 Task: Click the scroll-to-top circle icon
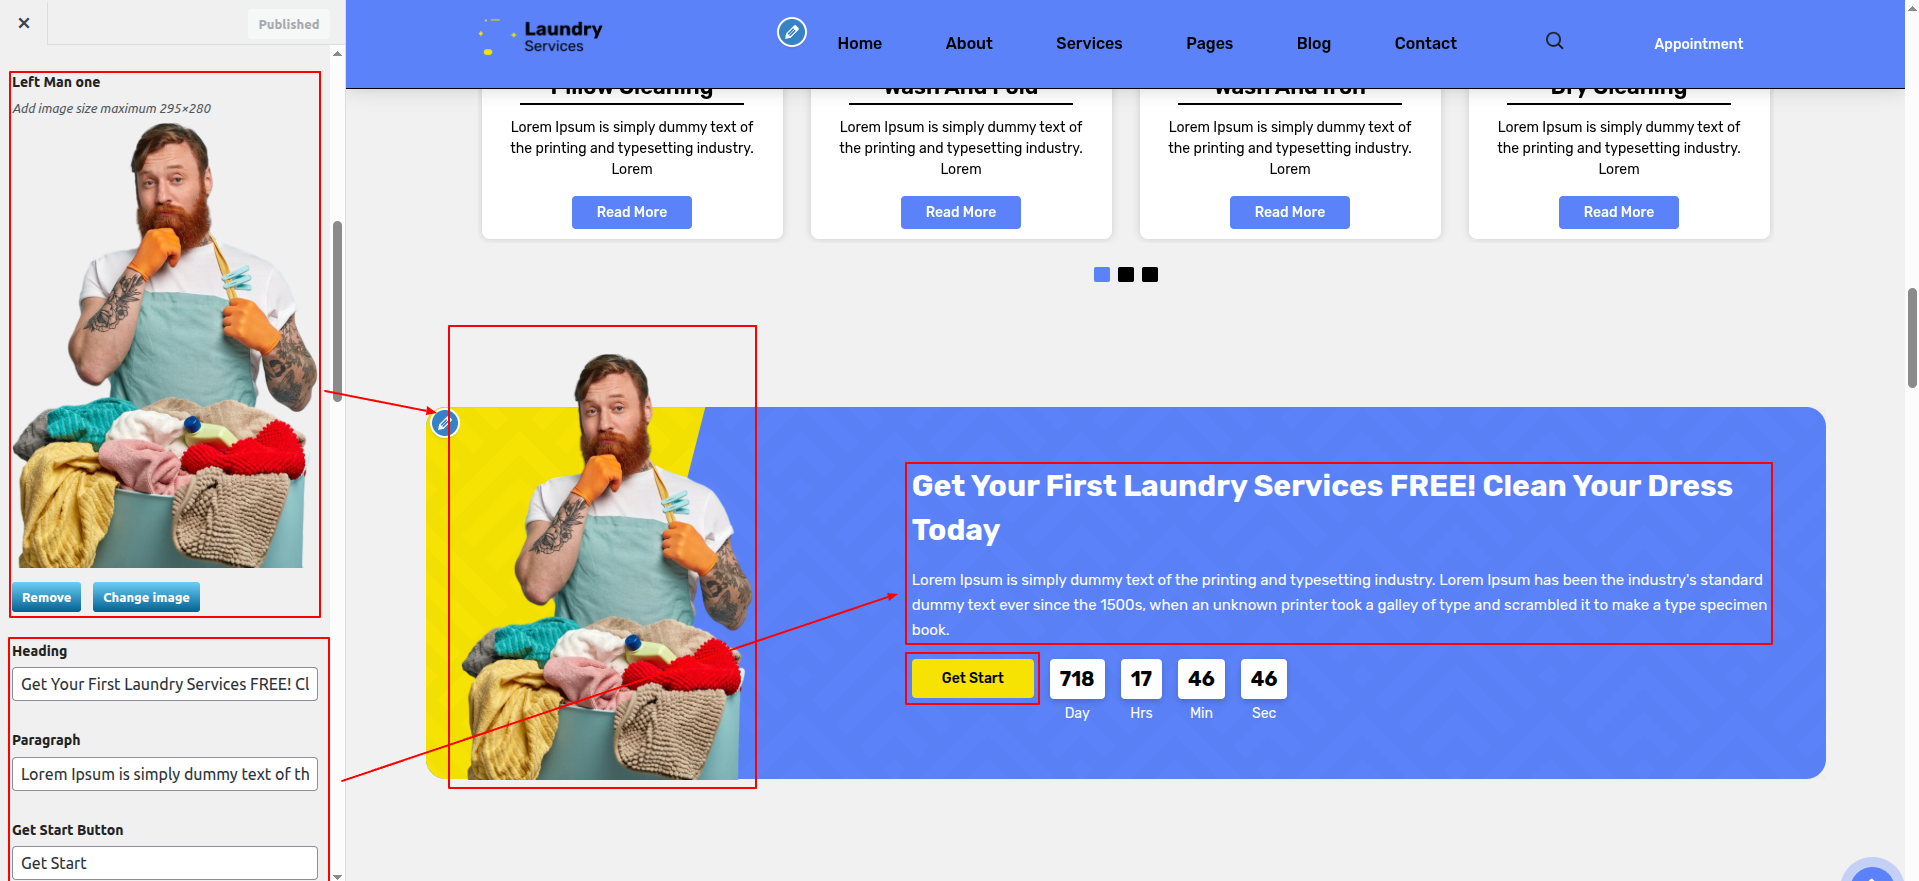pos(1872,872)
